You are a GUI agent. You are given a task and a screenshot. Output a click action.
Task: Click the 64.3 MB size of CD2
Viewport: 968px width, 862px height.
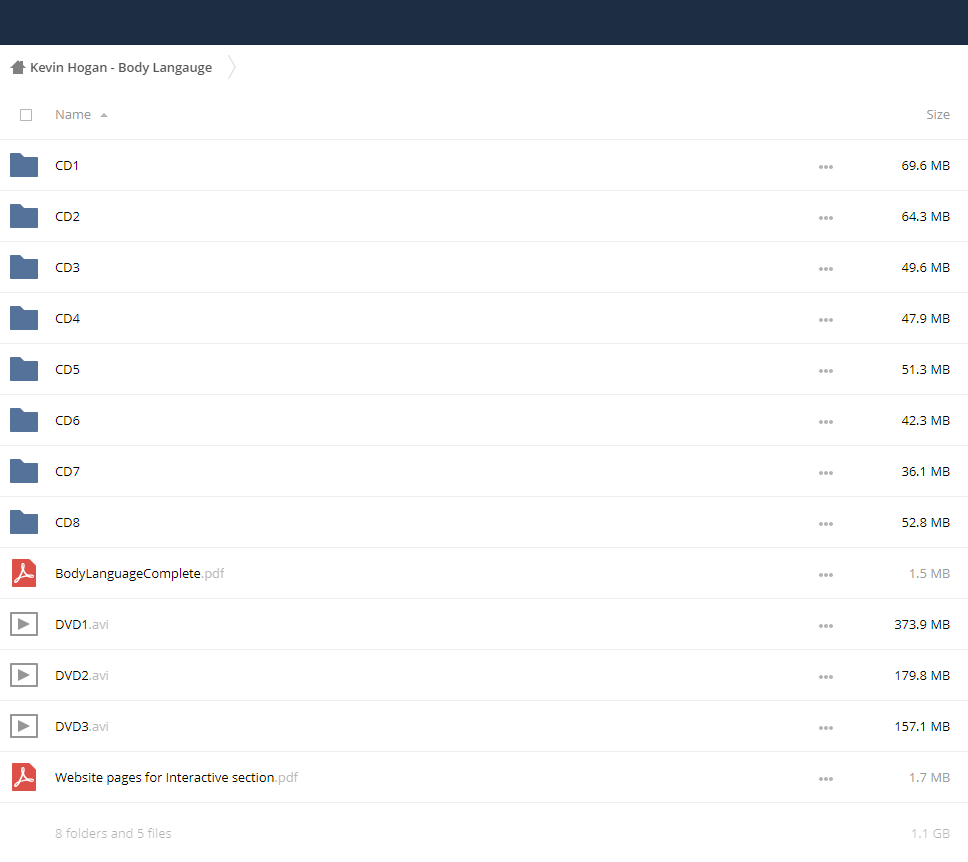point(925,217)
